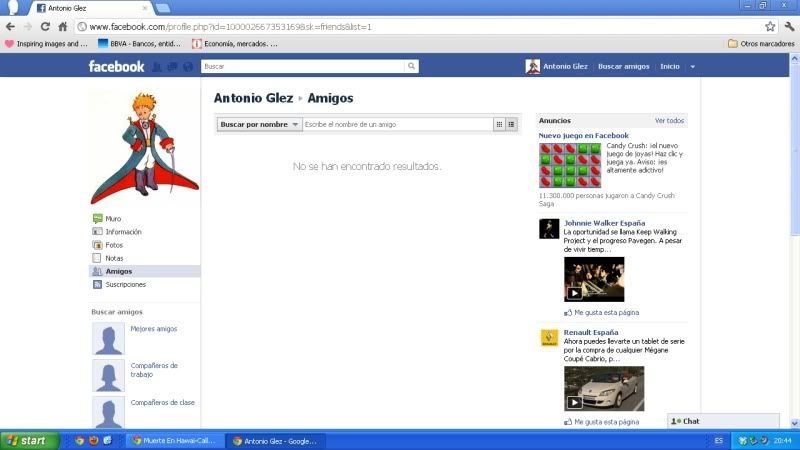The height and width of the screenshot is (450, 800).
Task: Switch to Antonio Glez - Google taskbar window
Action: coord(275,441)
